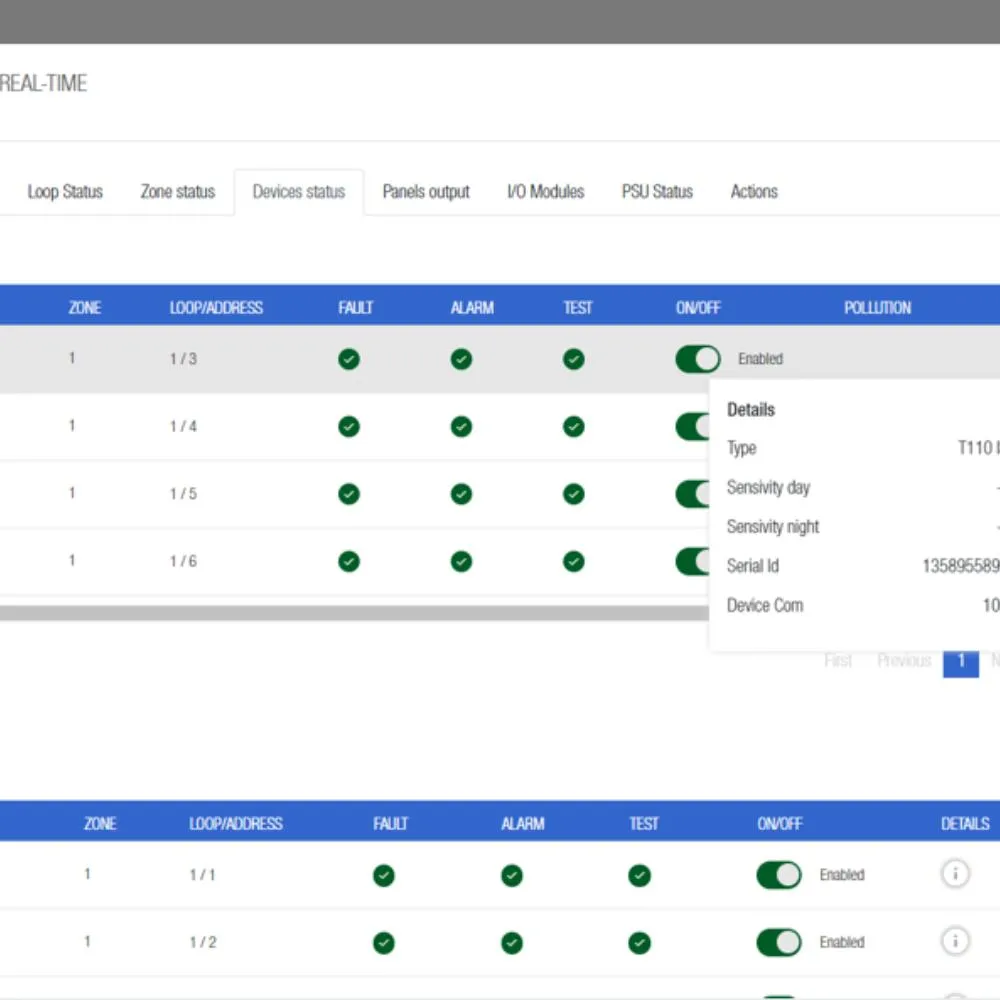The image size is (1000, 1000).
Task: Click alarm status check icon for 1/1
Action: [x=511, y=876]
